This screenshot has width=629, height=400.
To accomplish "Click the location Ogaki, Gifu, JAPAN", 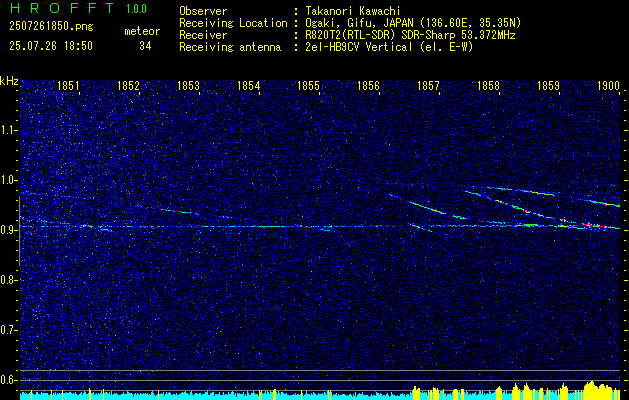I will coord(359,23).
